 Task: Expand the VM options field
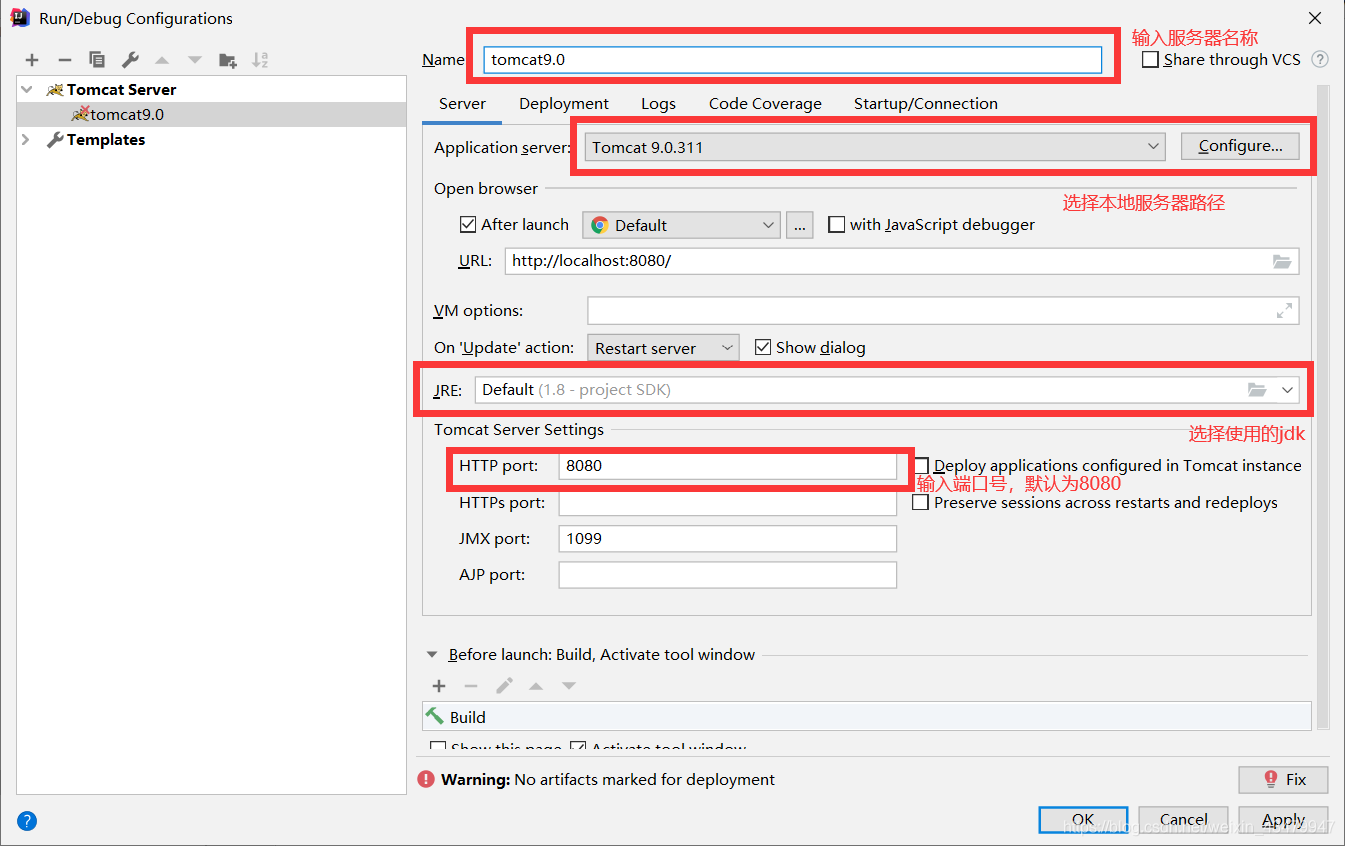click(1284, 311)
